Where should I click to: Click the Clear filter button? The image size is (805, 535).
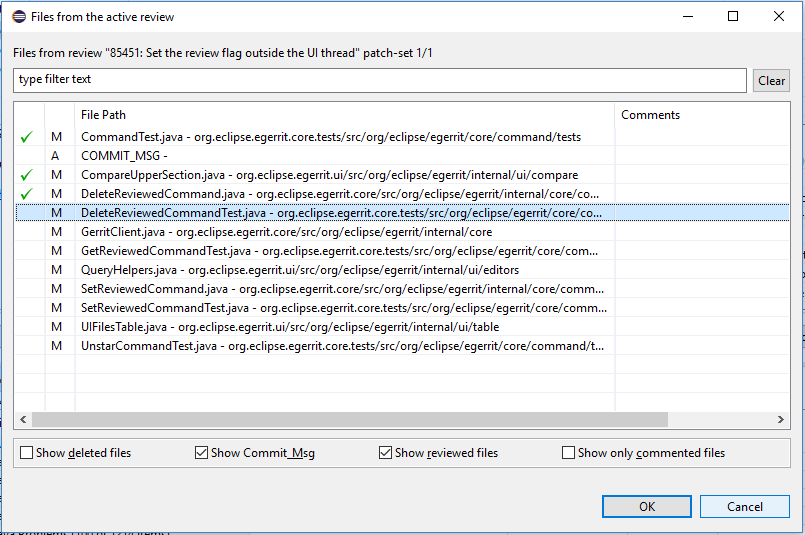point(771,81)
